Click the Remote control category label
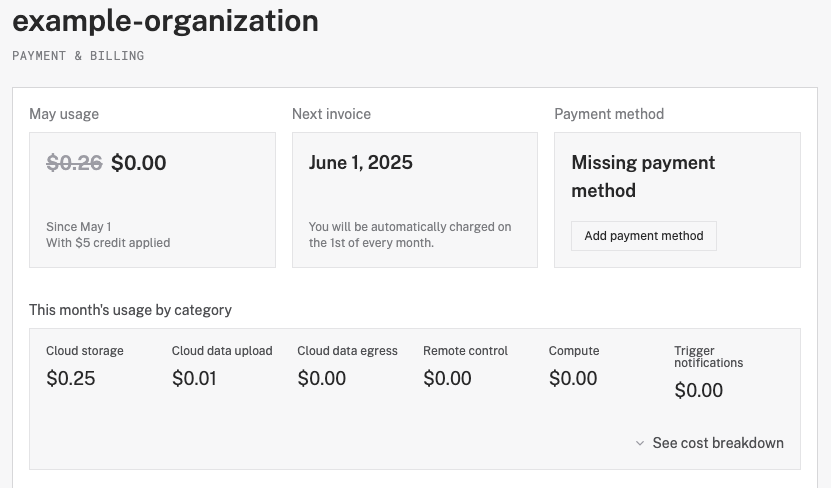The image size is (831, 488). (x=465, y=351)
